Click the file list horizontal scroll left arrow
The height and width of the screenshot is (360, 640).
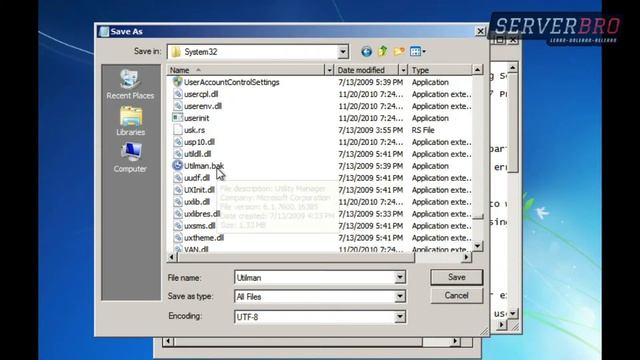pyautogui.click(x=172, y=257)
